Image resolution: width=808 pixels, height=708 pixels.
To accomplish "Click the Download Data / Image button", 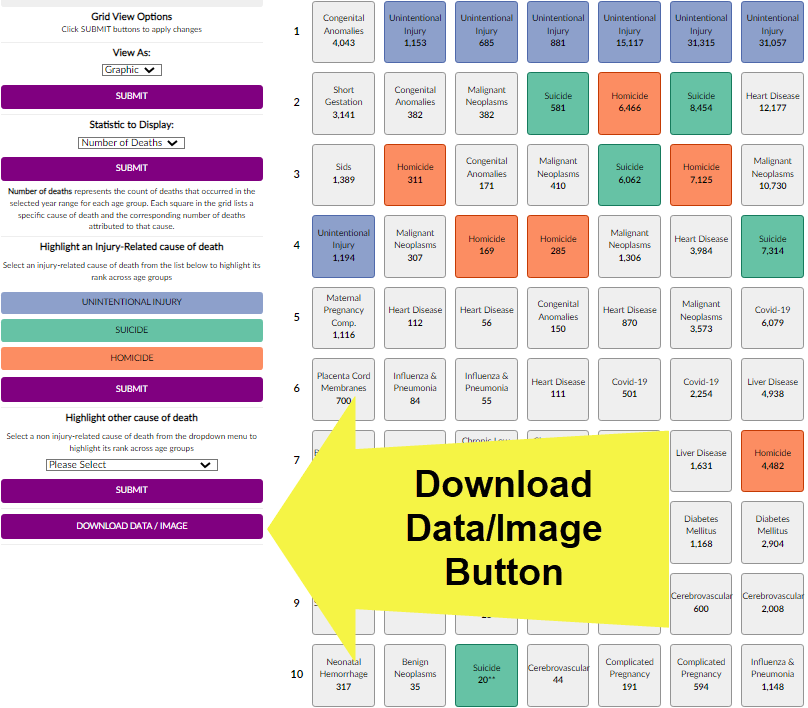I will pyautogui.click(x=132, y=526).
